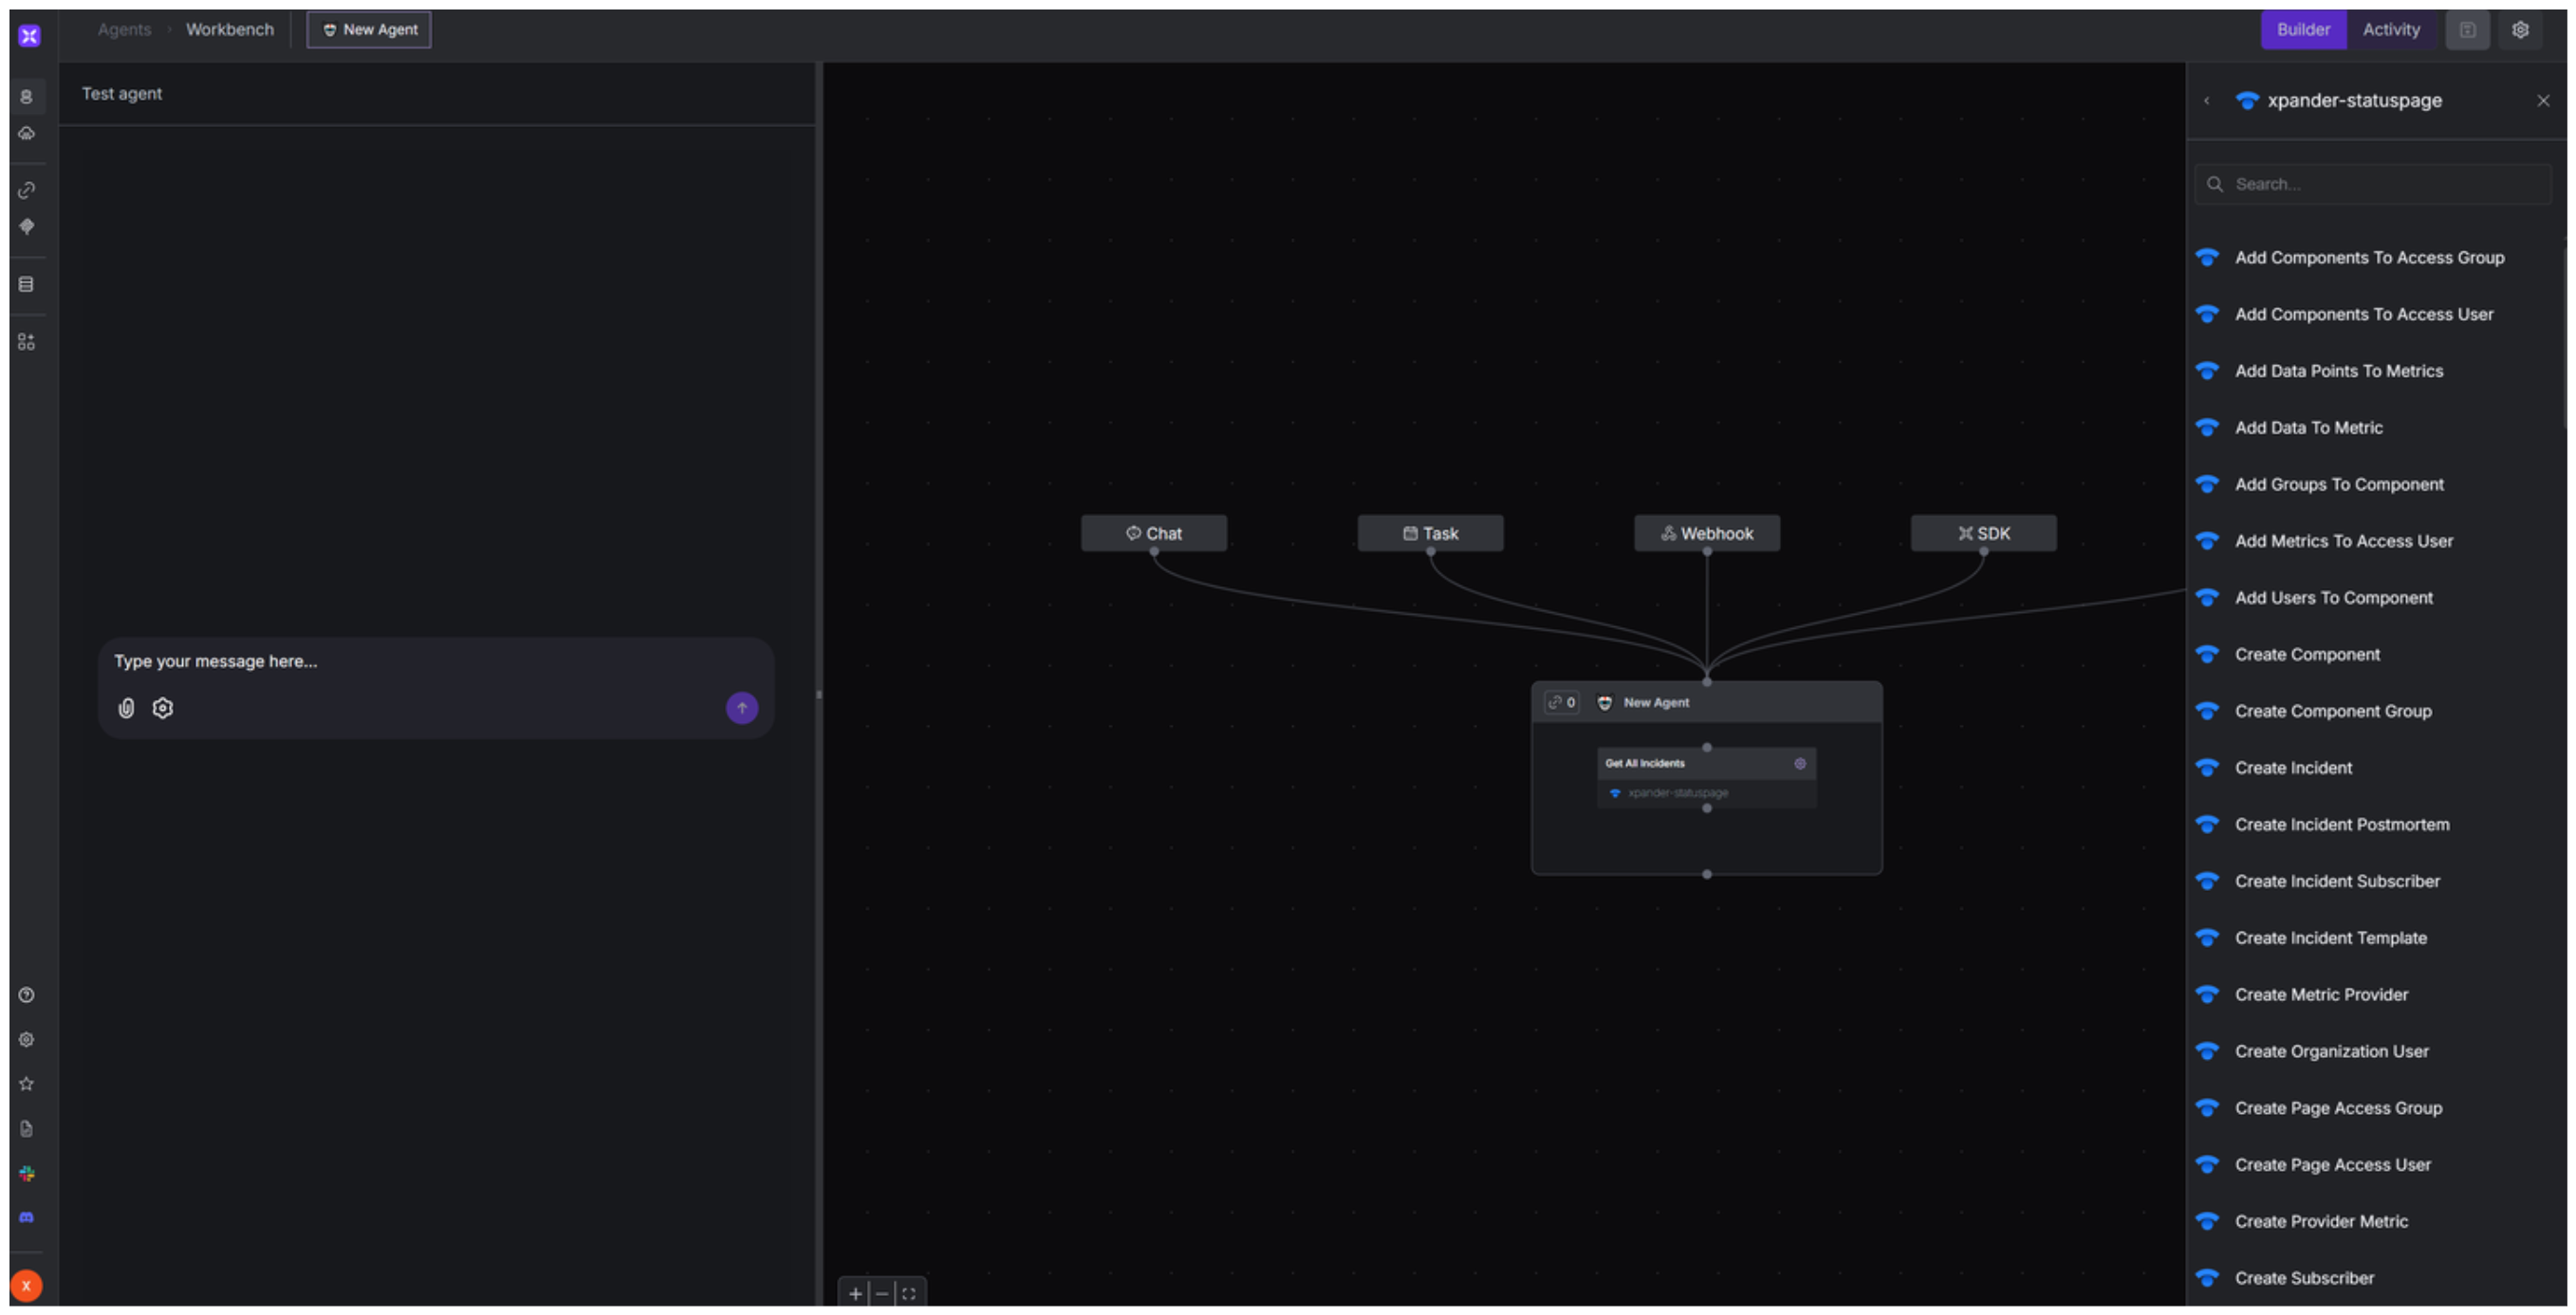Screen dimensions: 2576x1315
Task: Go to Workbench breadcrumb
Action: pyautogui.click(x=229, y=30)
